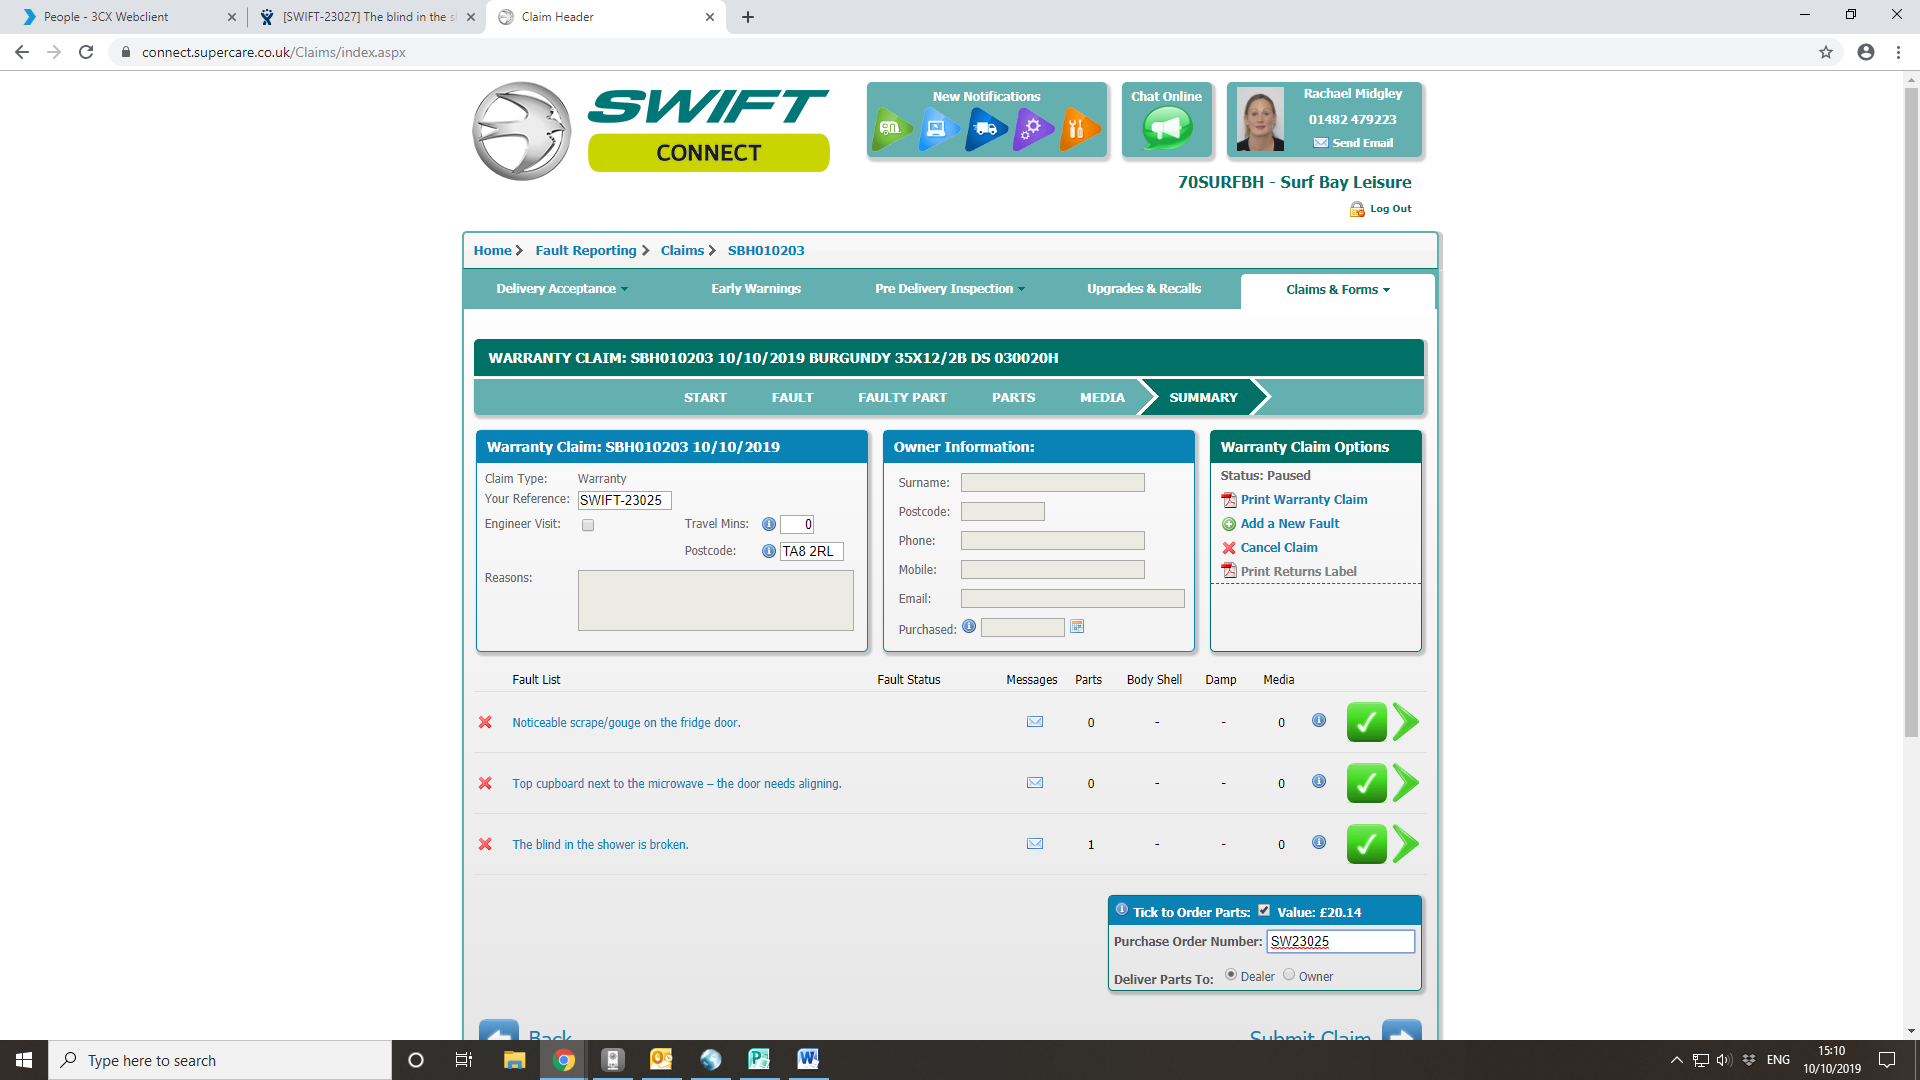Select Owner for Deliver Parts To

[x=1289, y=975]
